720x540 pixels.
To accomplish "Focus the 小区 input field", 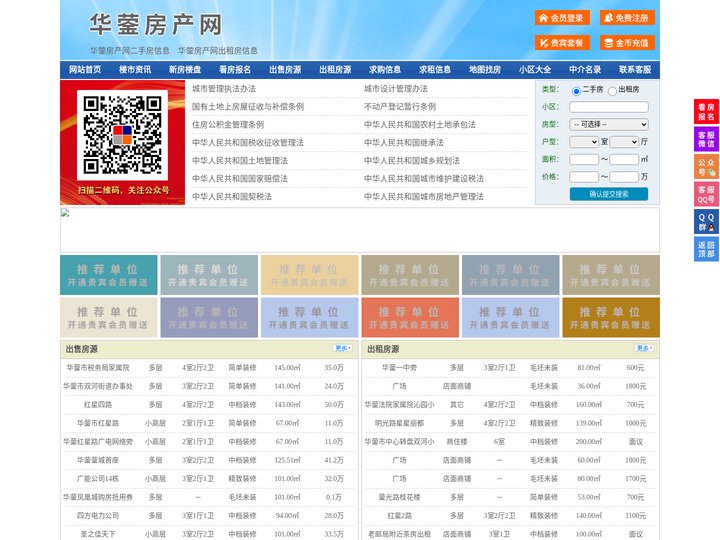I will [609, 107].
